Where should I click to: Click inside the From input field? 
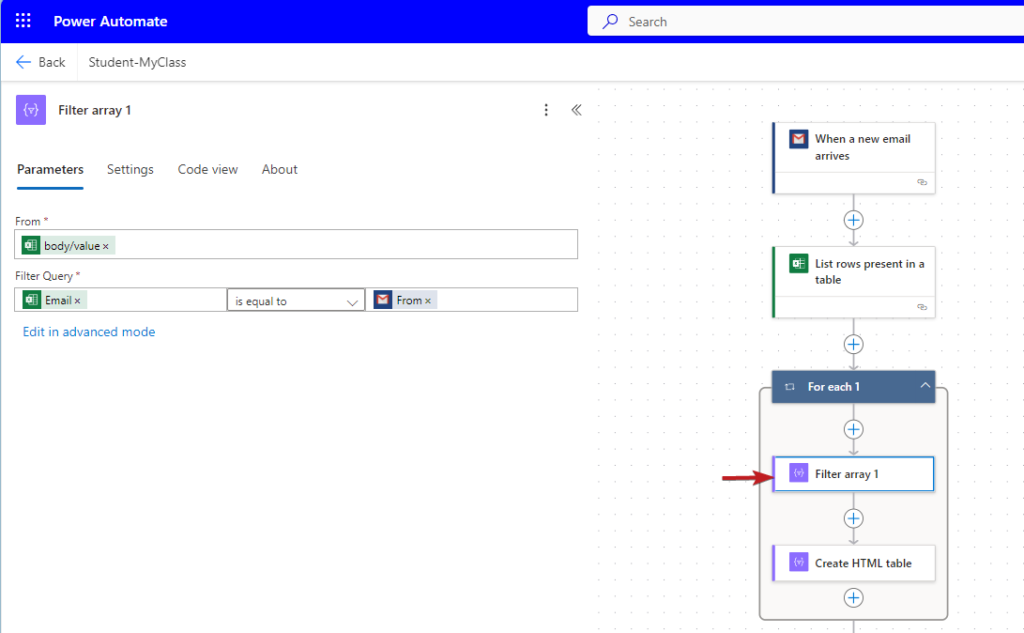pyautogui.click(x=296, y=244)
